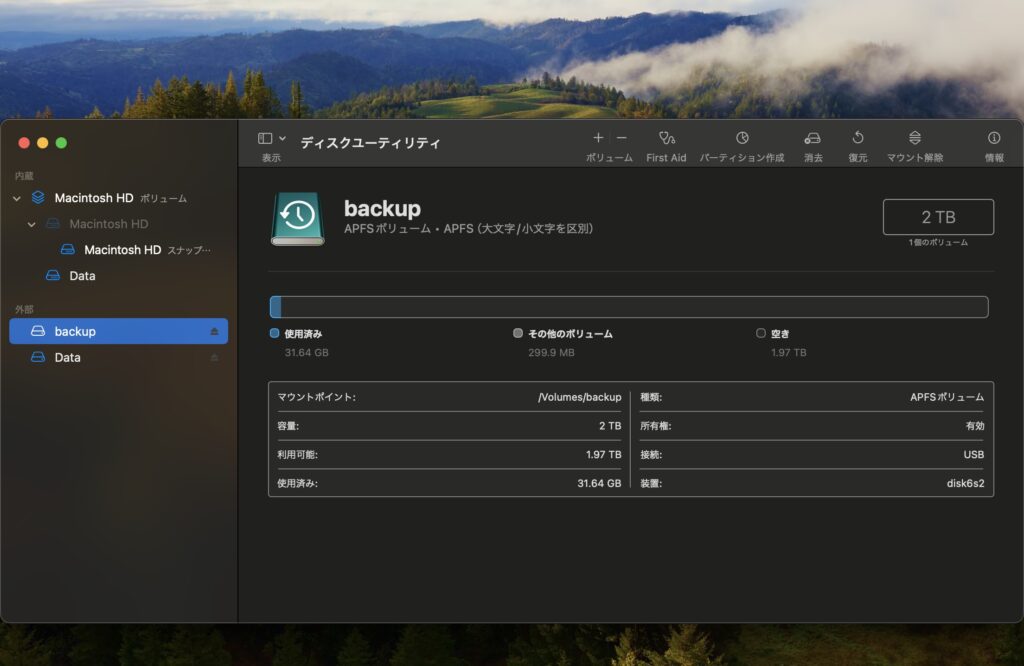The width and height of the screenshot is (1024, 666).
Task: Click the backup Time Machine drive image
Action: [x=297, y=218]
